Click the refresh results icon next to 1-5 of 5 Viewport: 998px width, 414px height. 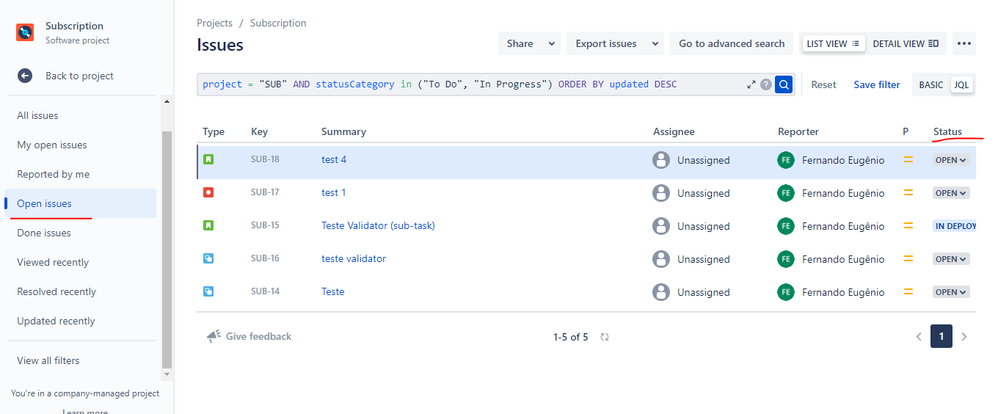[x=605, y=337]
